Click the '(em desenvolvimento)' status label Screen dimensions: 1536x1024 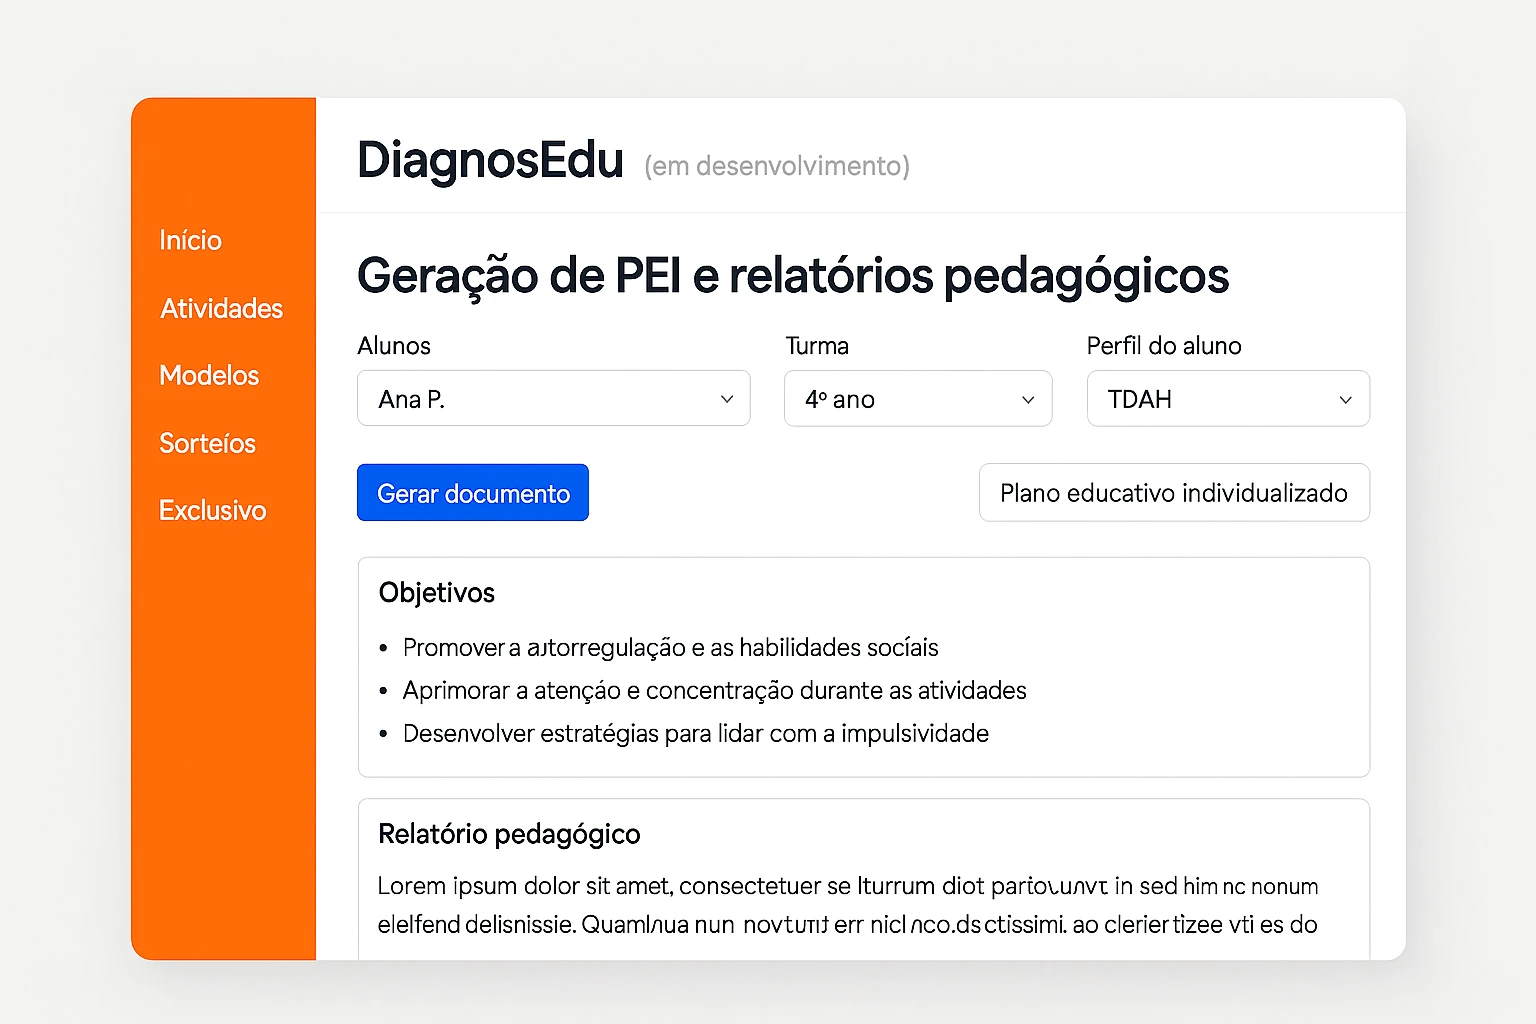pyautogui.click(x=776, y=166)
